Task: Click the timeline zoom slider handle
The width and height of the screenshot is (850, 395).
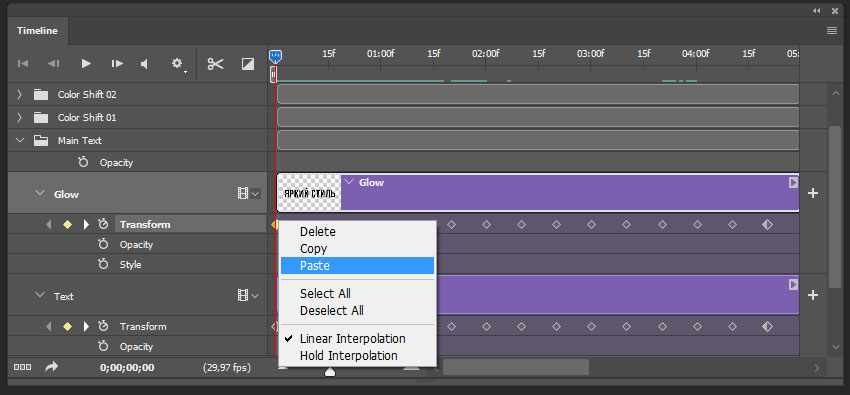Action: (330, 372)
